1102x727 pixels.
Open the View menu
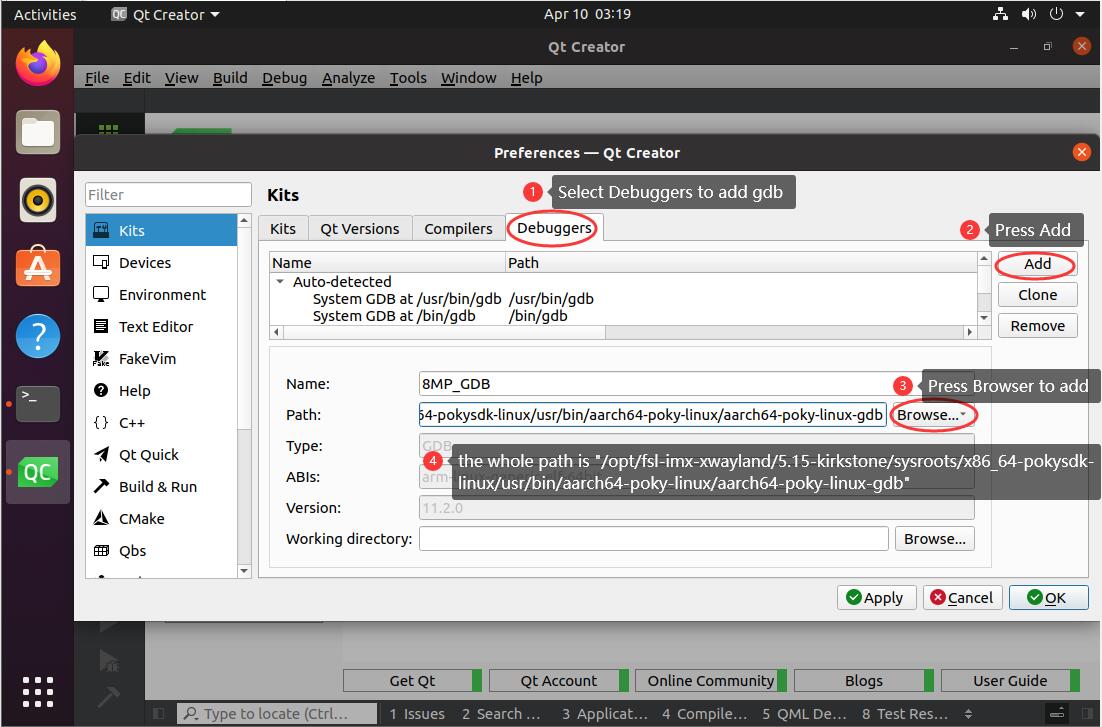181,78
